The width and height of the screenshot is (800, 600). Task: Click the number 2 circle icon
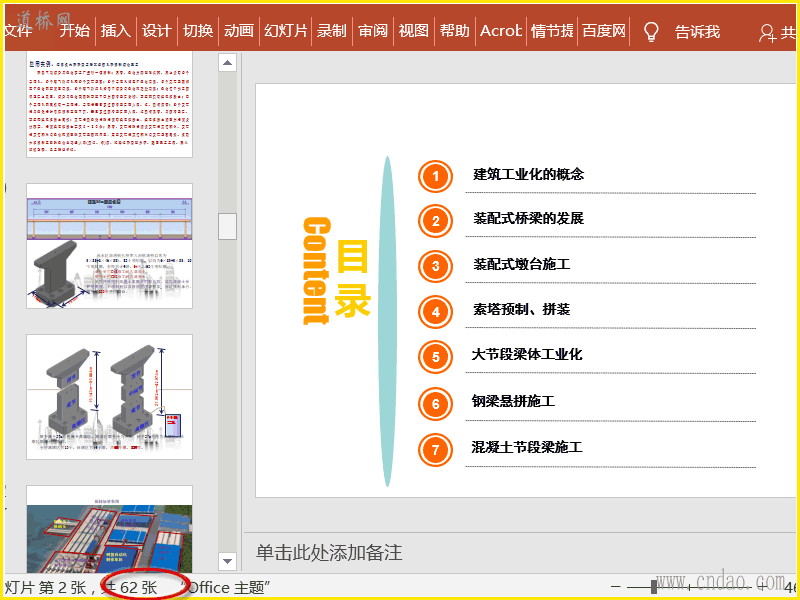click(435, 221)
